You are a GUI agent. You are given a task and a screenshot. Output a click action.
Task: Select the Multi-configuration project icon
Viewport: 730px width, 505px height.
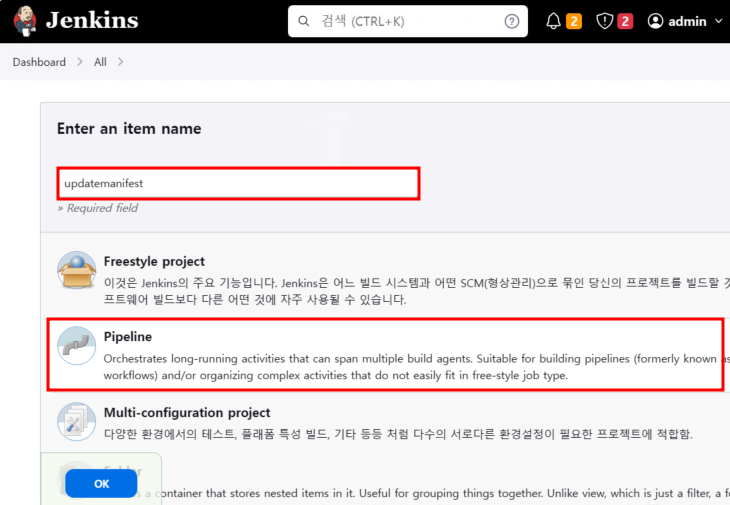click(76, 422)
